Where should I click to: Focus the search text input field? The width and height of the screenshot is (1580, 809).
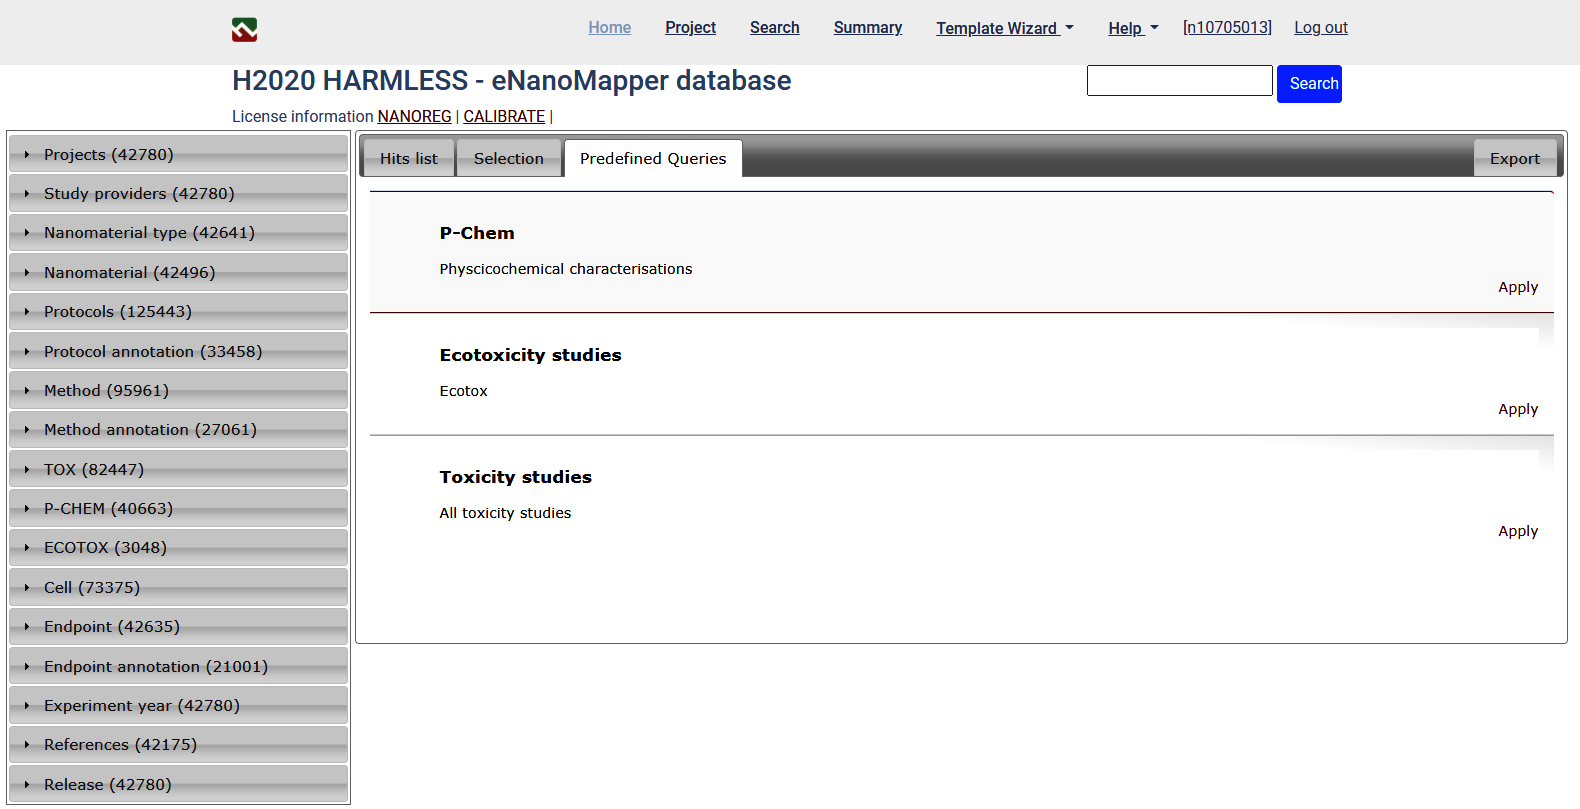click(x=1179, y=81)
